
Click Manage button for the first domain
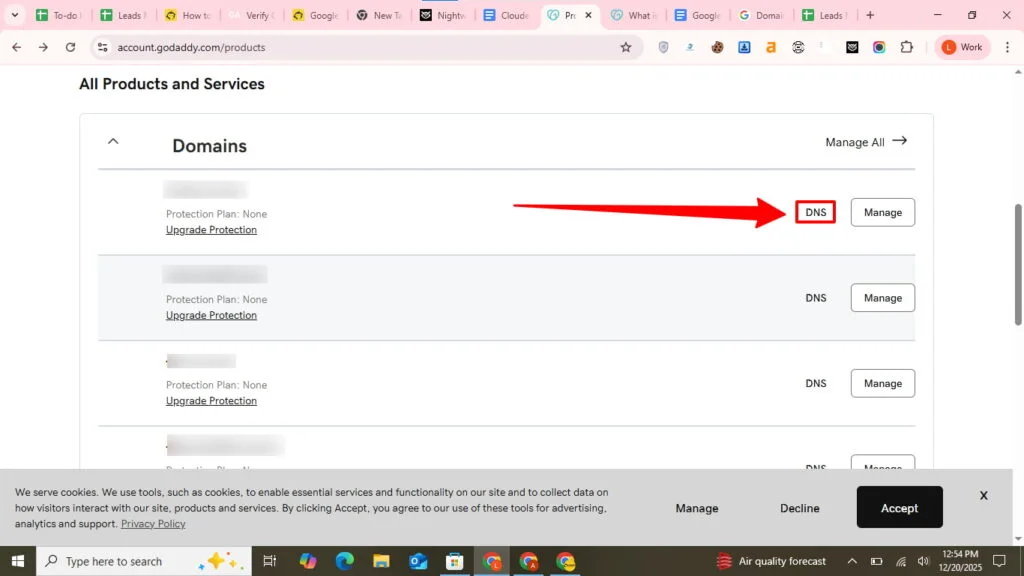[x=882, y=212]
